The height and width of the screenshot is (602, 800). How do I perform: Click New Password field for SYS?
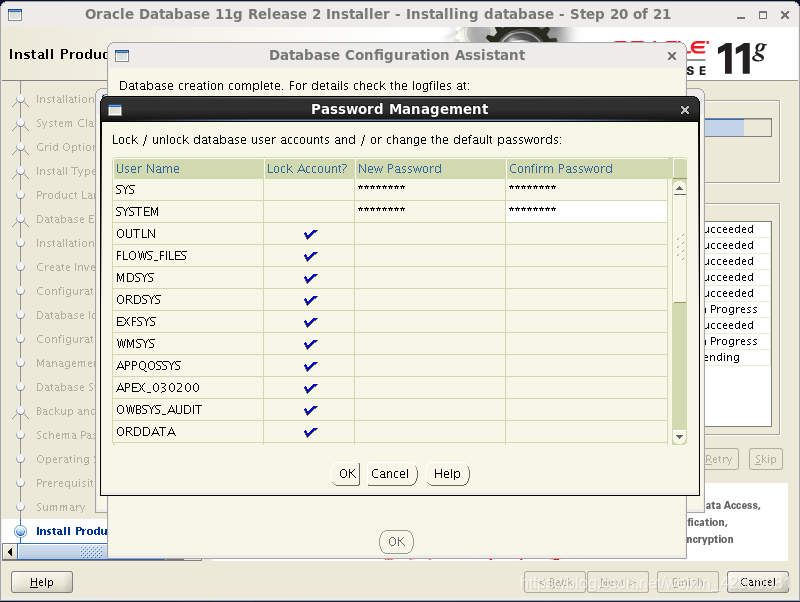430,190
